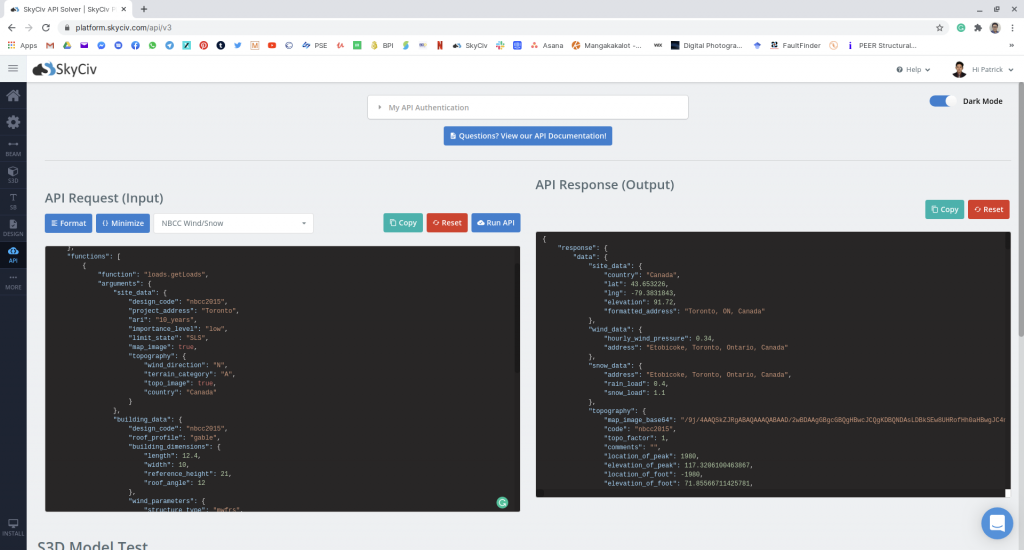This screenshot has height=550, width=1024.
Task: Toggle the Dark Mode switch
Action: coord(942,101)
